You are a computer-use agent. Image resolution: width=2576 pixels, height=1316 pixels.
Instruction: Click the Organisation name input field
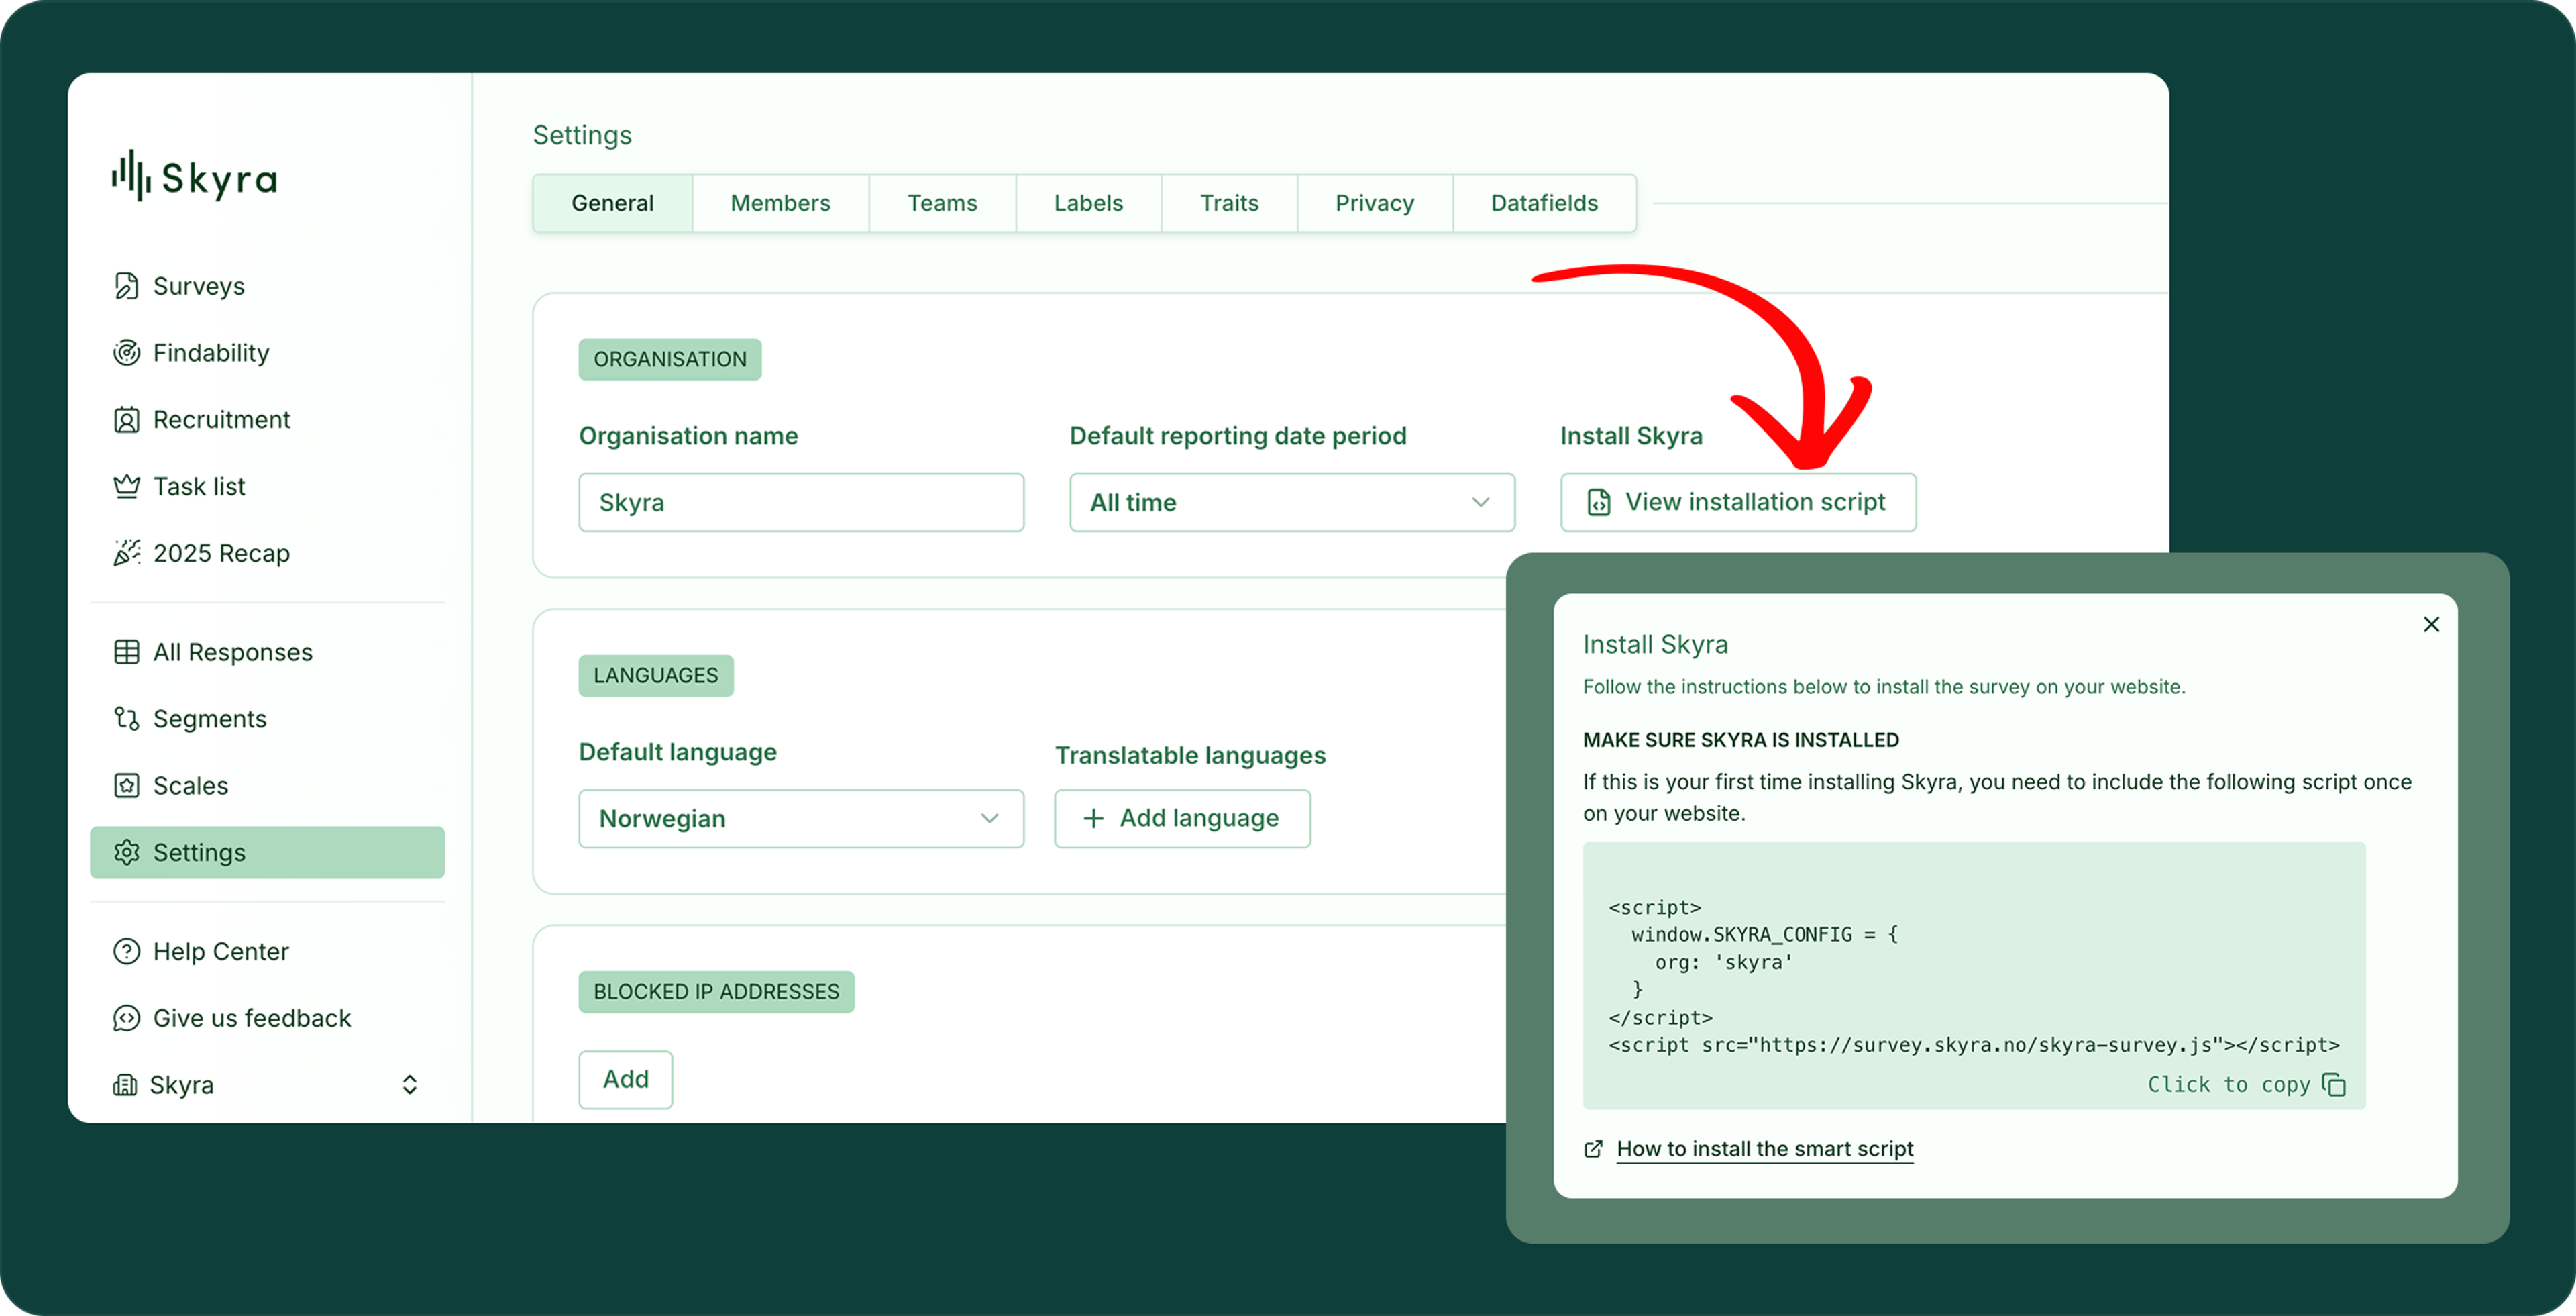click(x=801, y=502)
